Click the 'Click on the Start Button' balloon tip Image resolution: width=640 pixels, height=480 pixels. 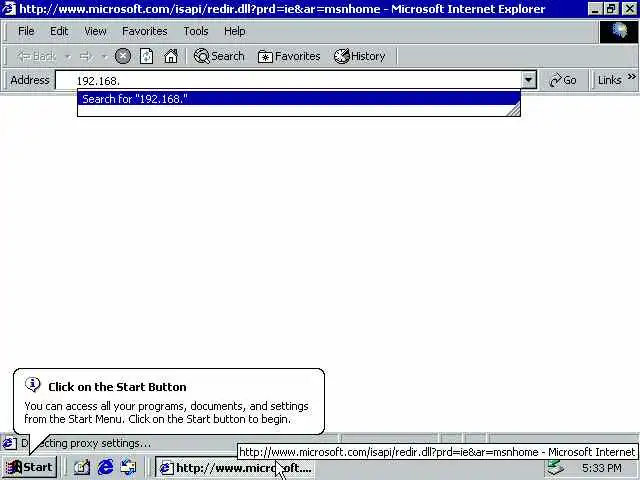click(x=169, y=402)
